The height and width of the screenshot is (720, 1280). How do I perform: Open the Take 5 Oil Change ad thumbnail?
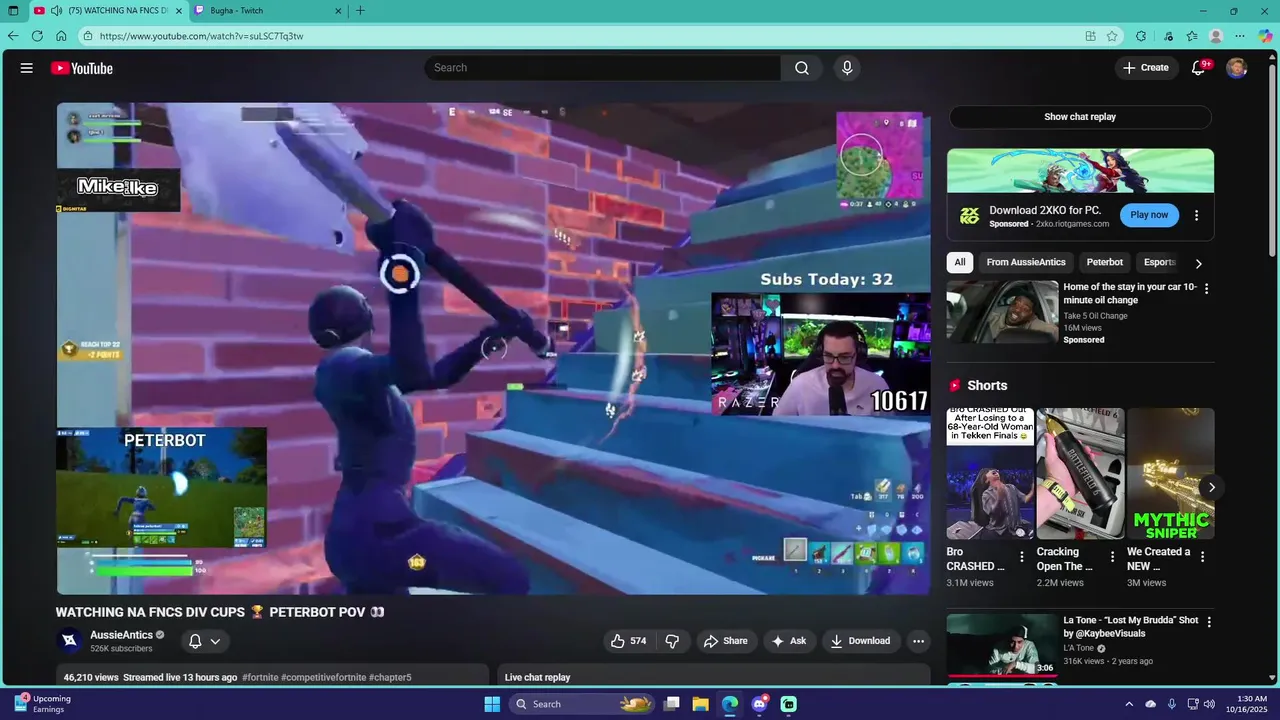pyautogui.click(x=1002, y=311)
